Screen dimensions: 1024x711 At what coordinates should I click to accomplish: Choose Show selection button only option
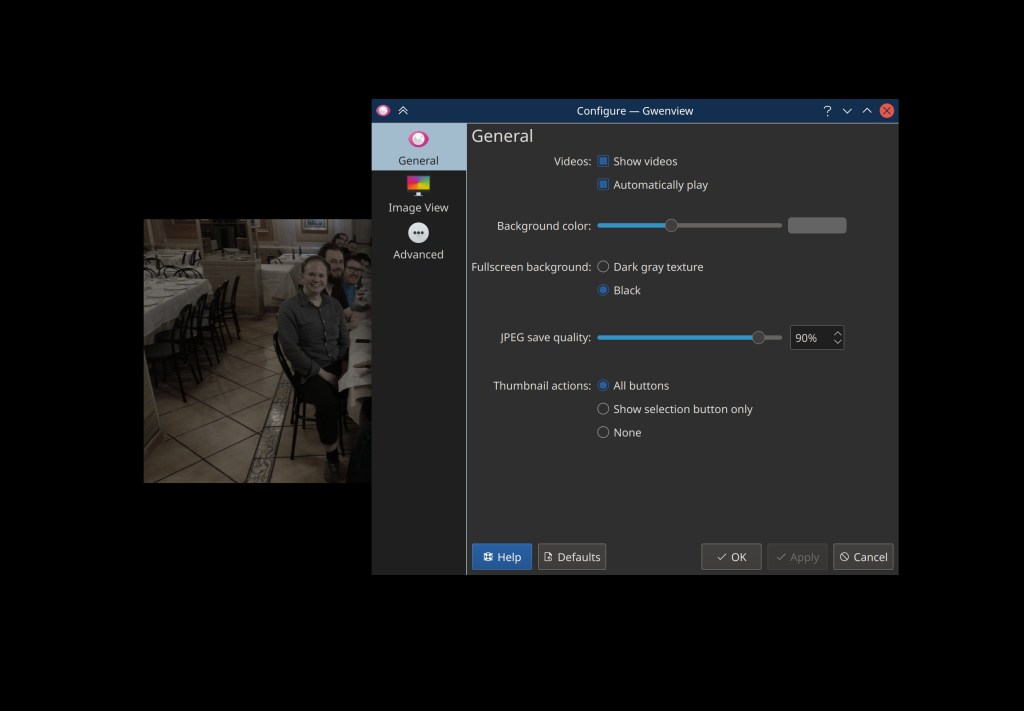603,409
